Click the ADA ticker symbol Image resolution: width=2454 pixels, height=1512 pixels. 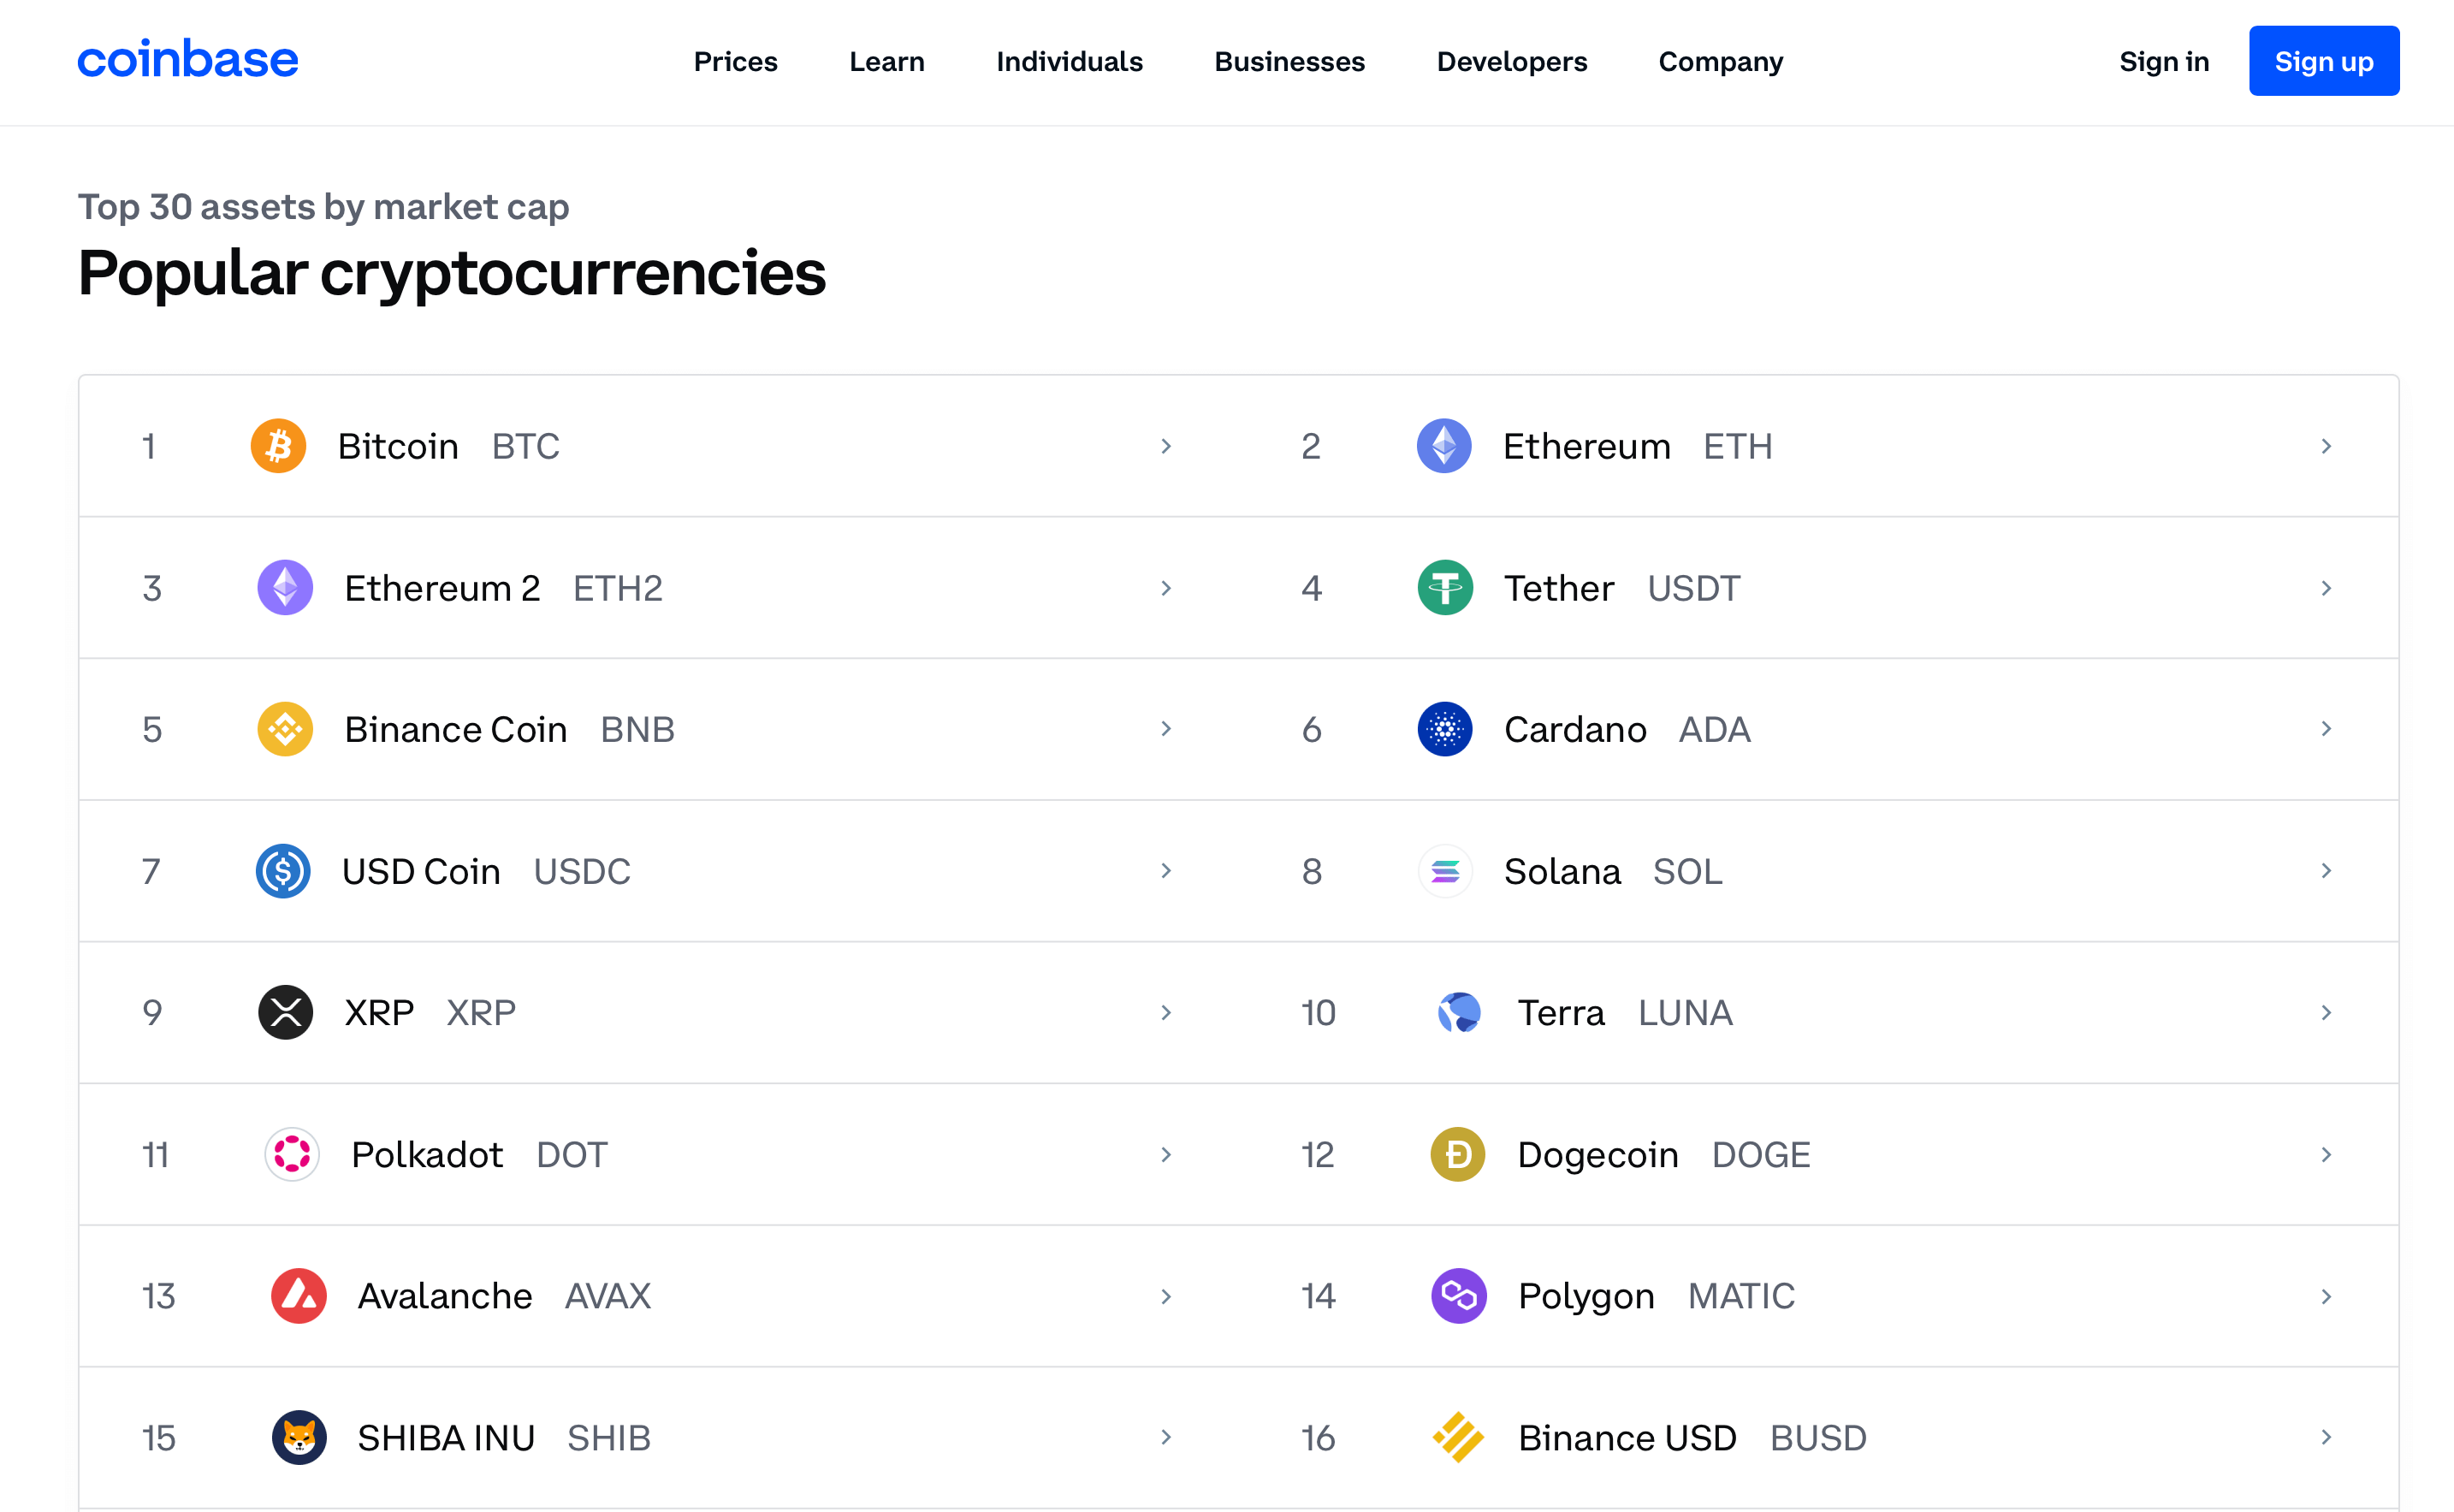tap(1715, 729)
